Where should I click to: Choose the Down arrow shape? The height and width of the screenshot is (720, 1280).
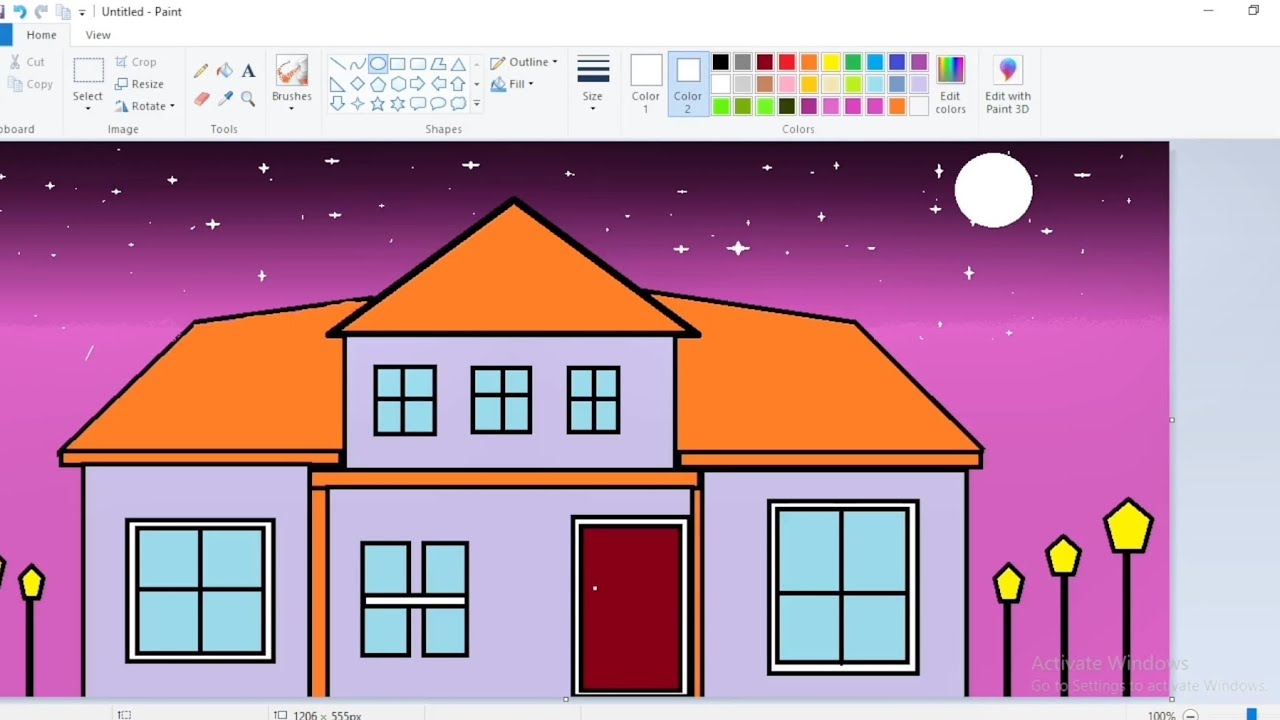(337, 104)
